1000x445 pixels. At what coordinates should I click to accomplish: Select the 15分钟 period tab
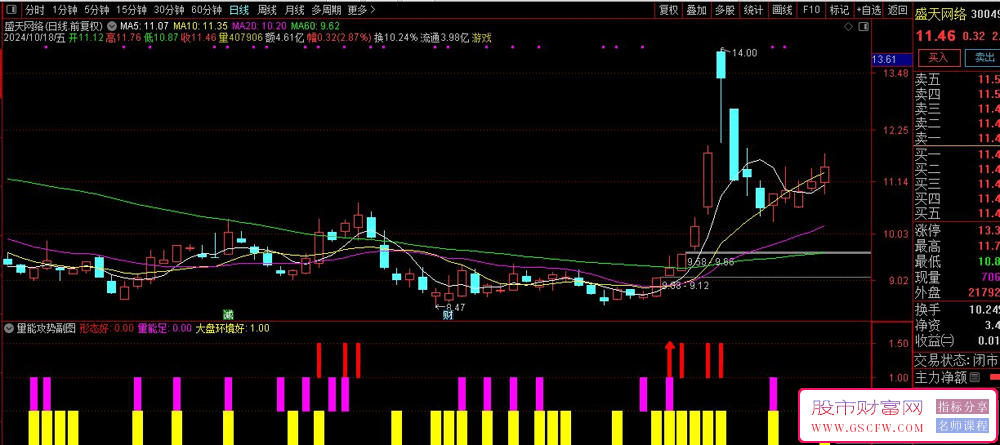click(x=131, y=10)
